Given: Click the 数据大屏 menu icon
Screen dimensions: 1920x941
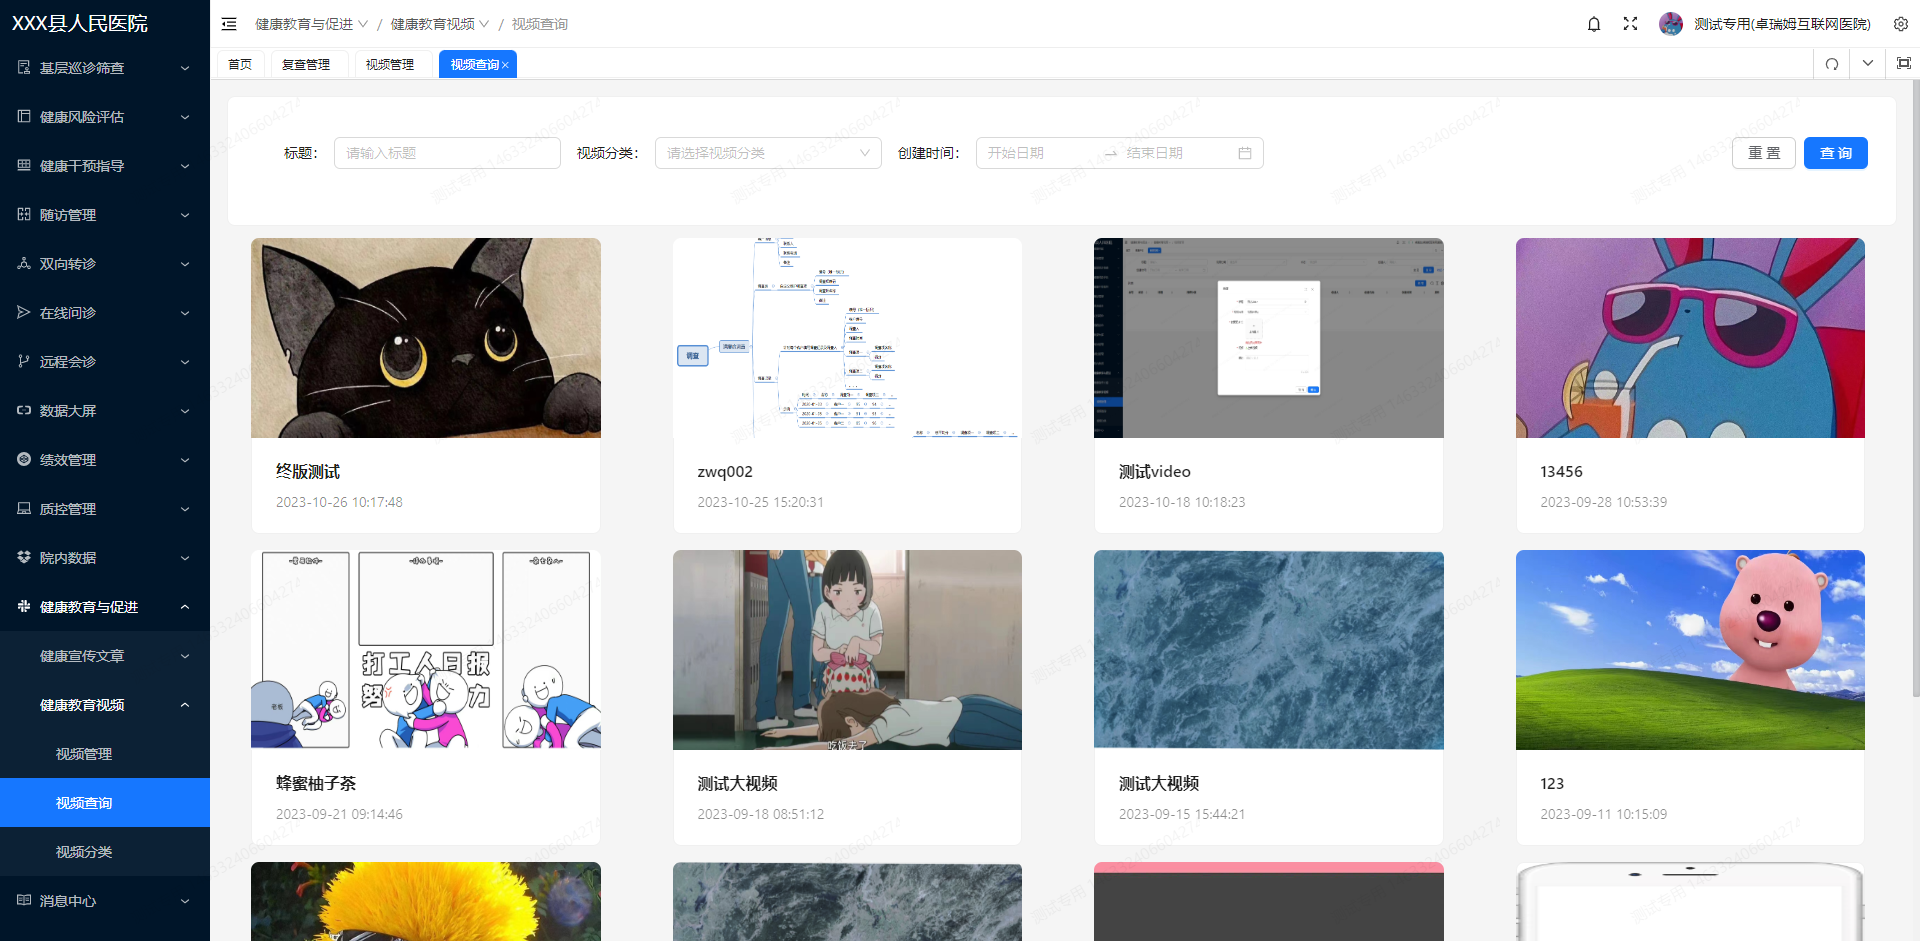Looking at the screenshot, I should pyautogui.click(x=24, y=410).
